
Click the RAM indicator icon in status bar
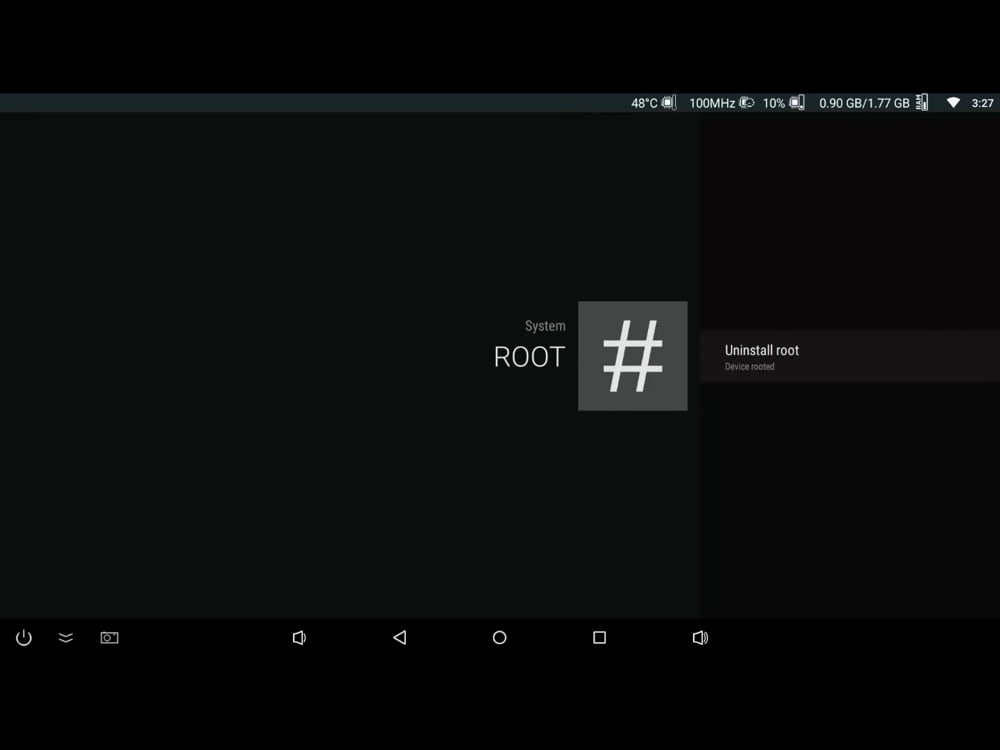tap(921, 102)
